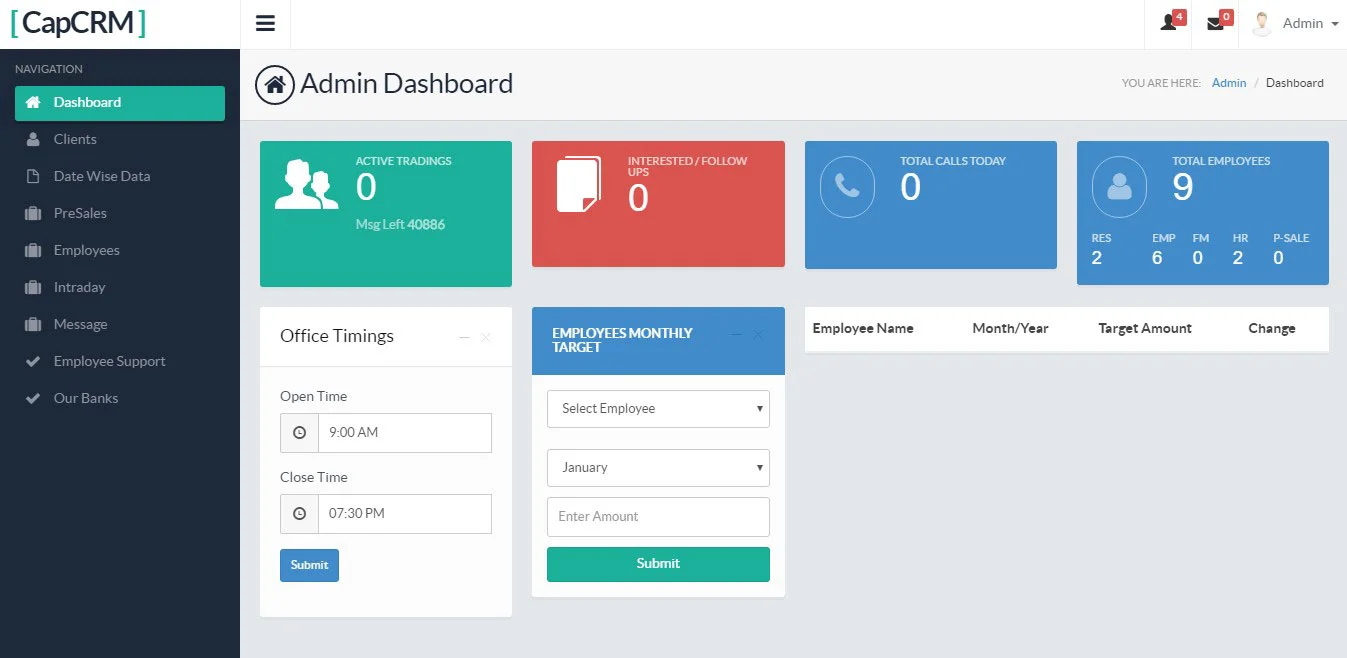1347x658 pixels.
Task: Open the January month dropdown
Action: [x=658, y=468]
